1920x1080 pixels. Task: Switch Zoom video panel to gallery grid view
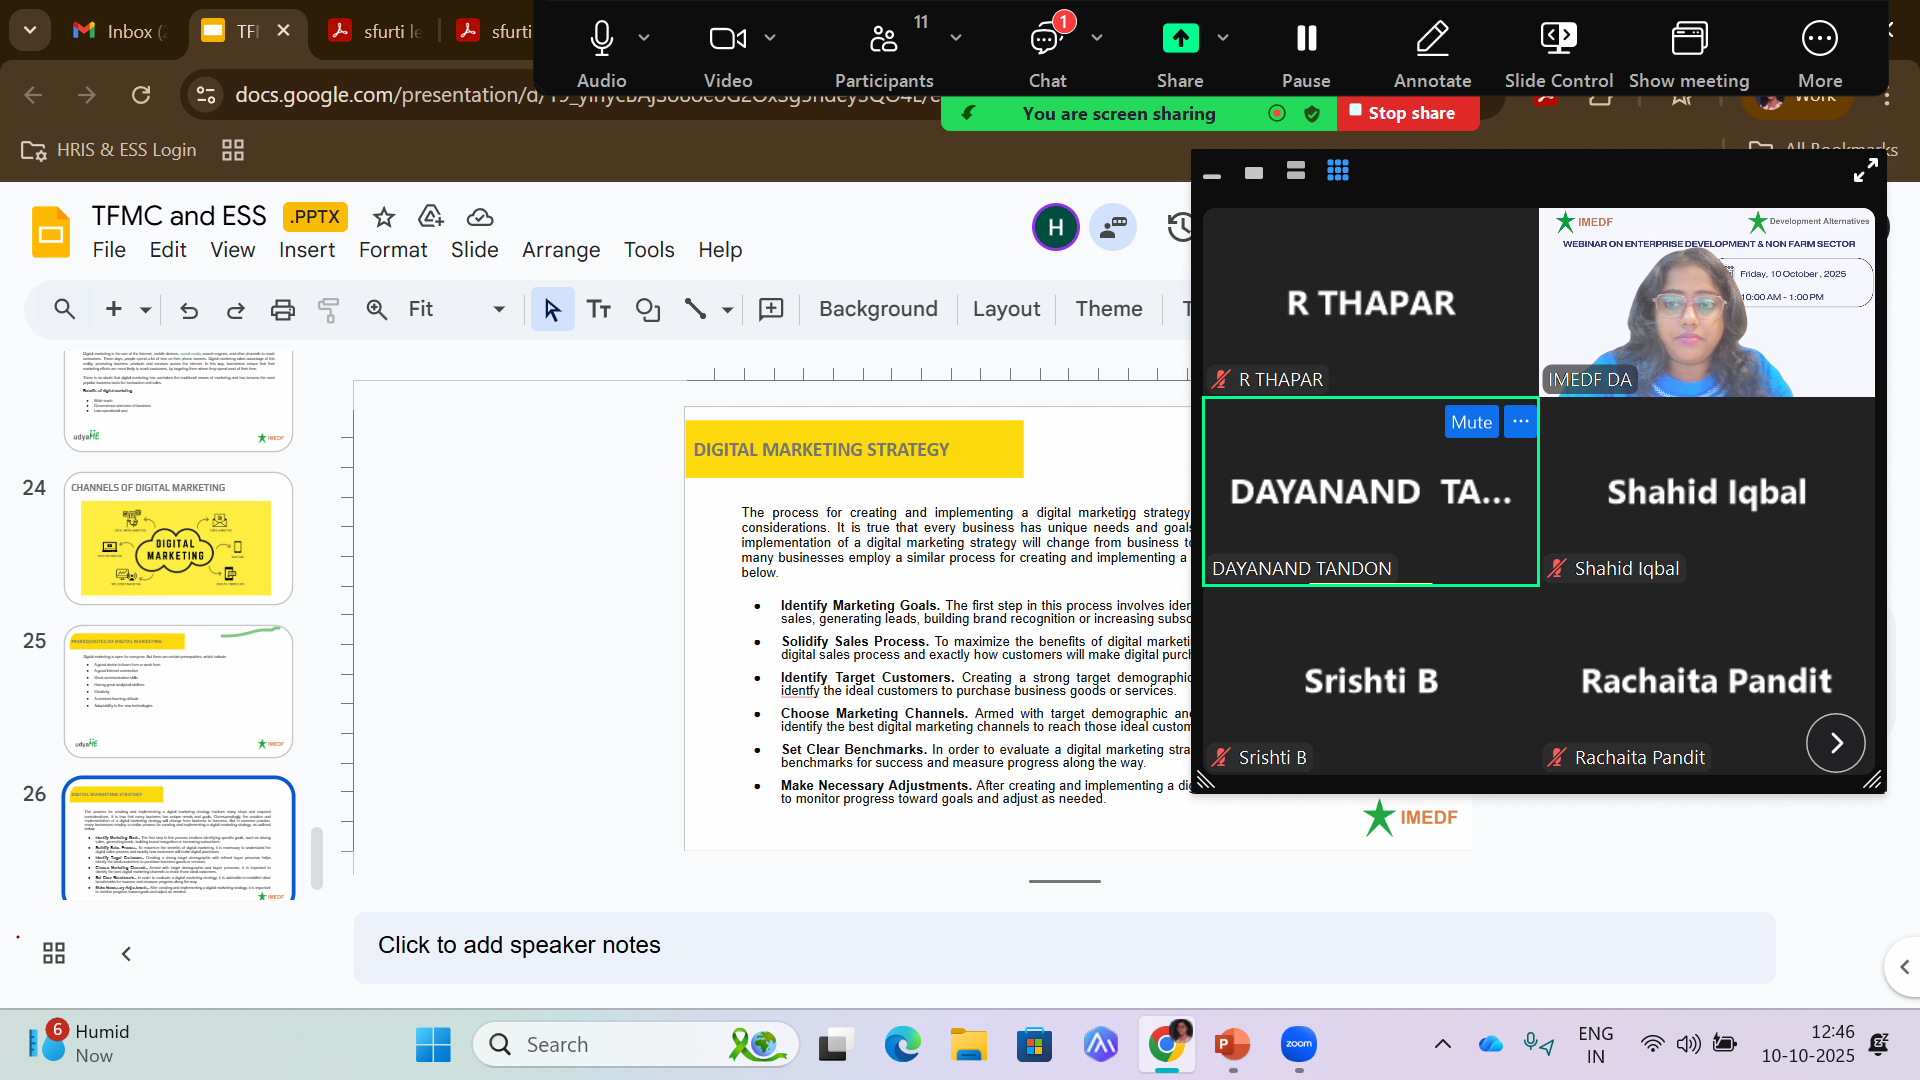[x=1338, y=171]
